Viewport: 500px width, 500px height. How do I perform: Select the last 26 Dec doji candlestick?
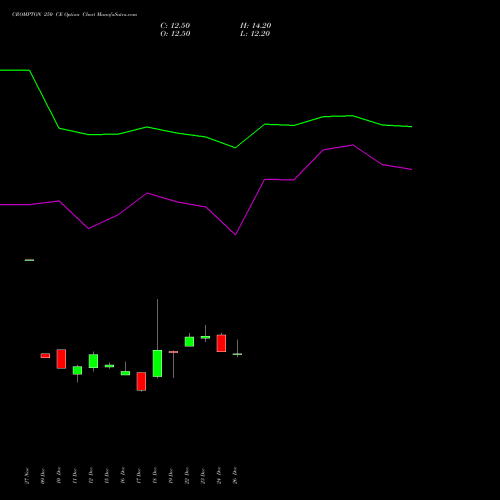[x=237, y=348]
